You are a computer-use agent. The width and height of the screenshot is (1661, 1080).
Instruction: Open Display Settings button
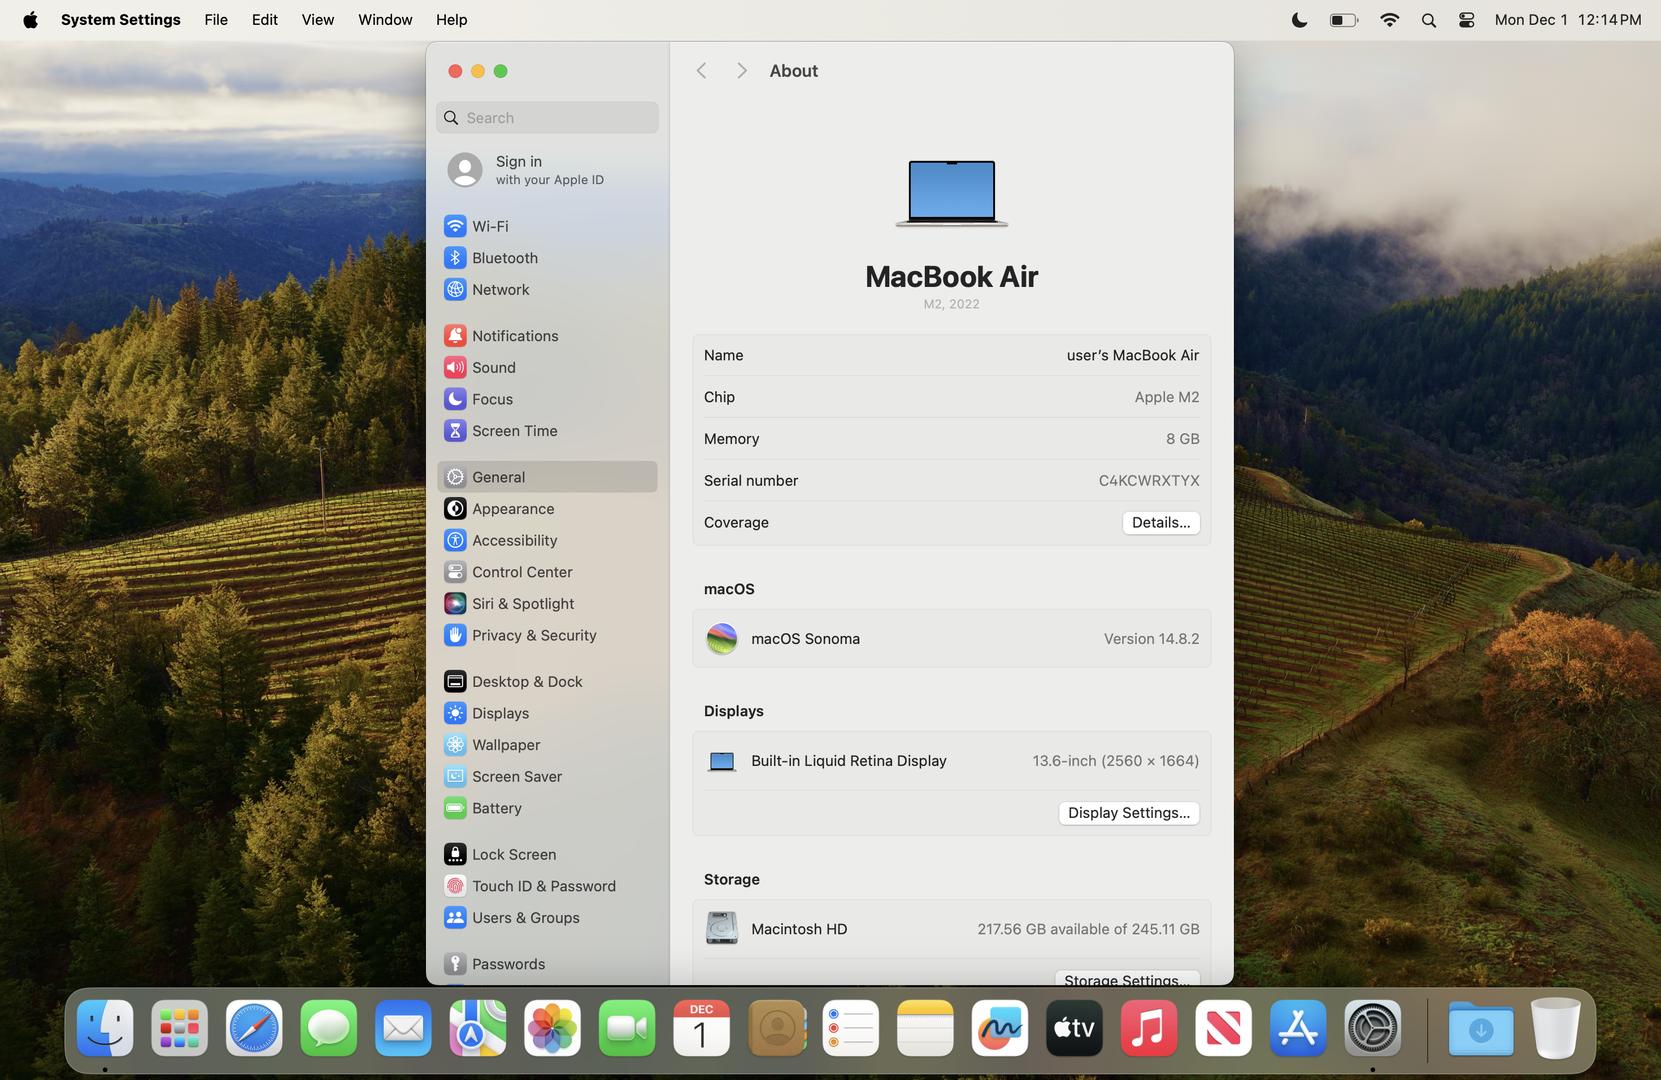(x=1128, y=813)
